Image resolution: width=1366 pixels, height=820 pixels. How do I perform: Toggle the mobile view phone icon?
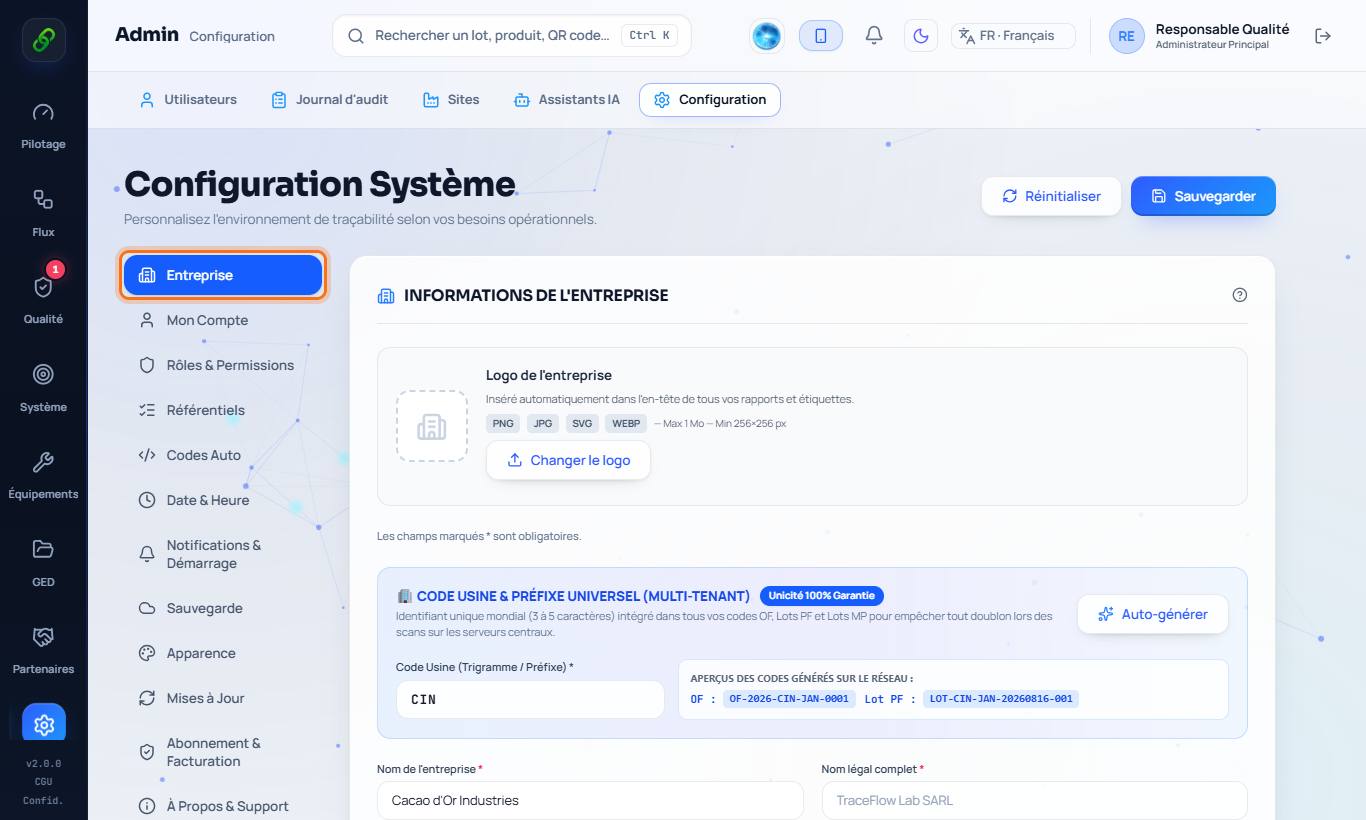click(x=821, y=36)
